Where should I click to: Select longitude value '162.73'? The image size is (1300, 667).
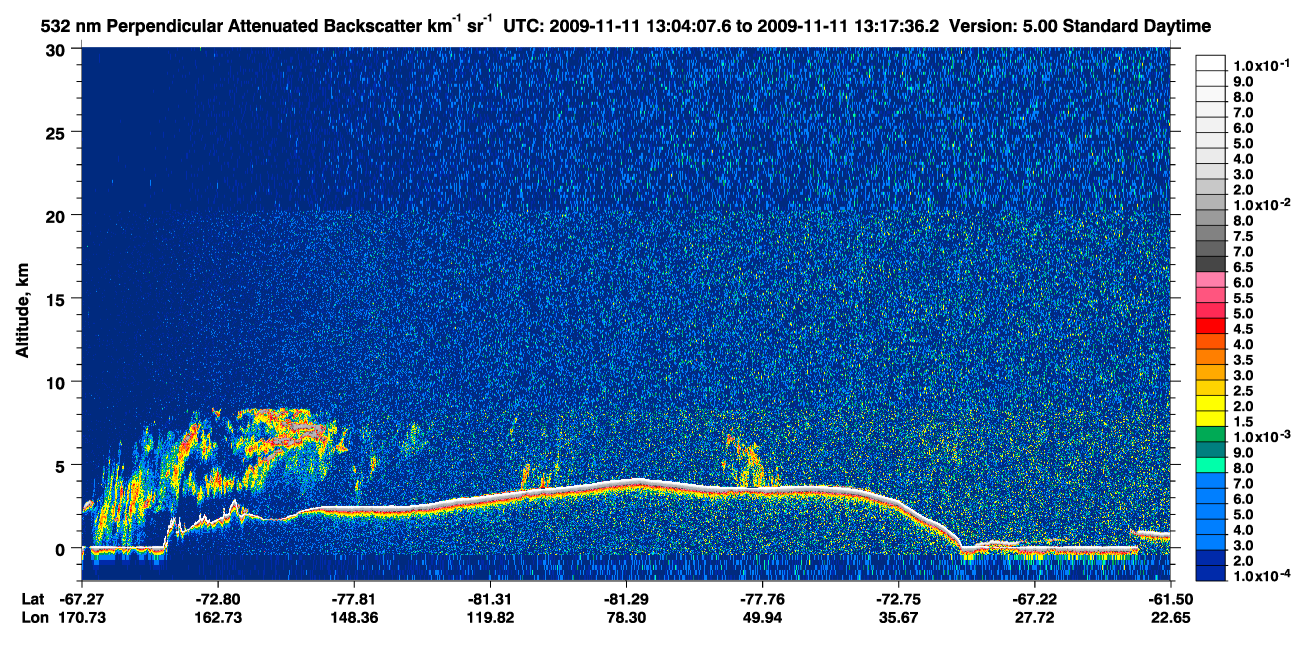[218, 618]
